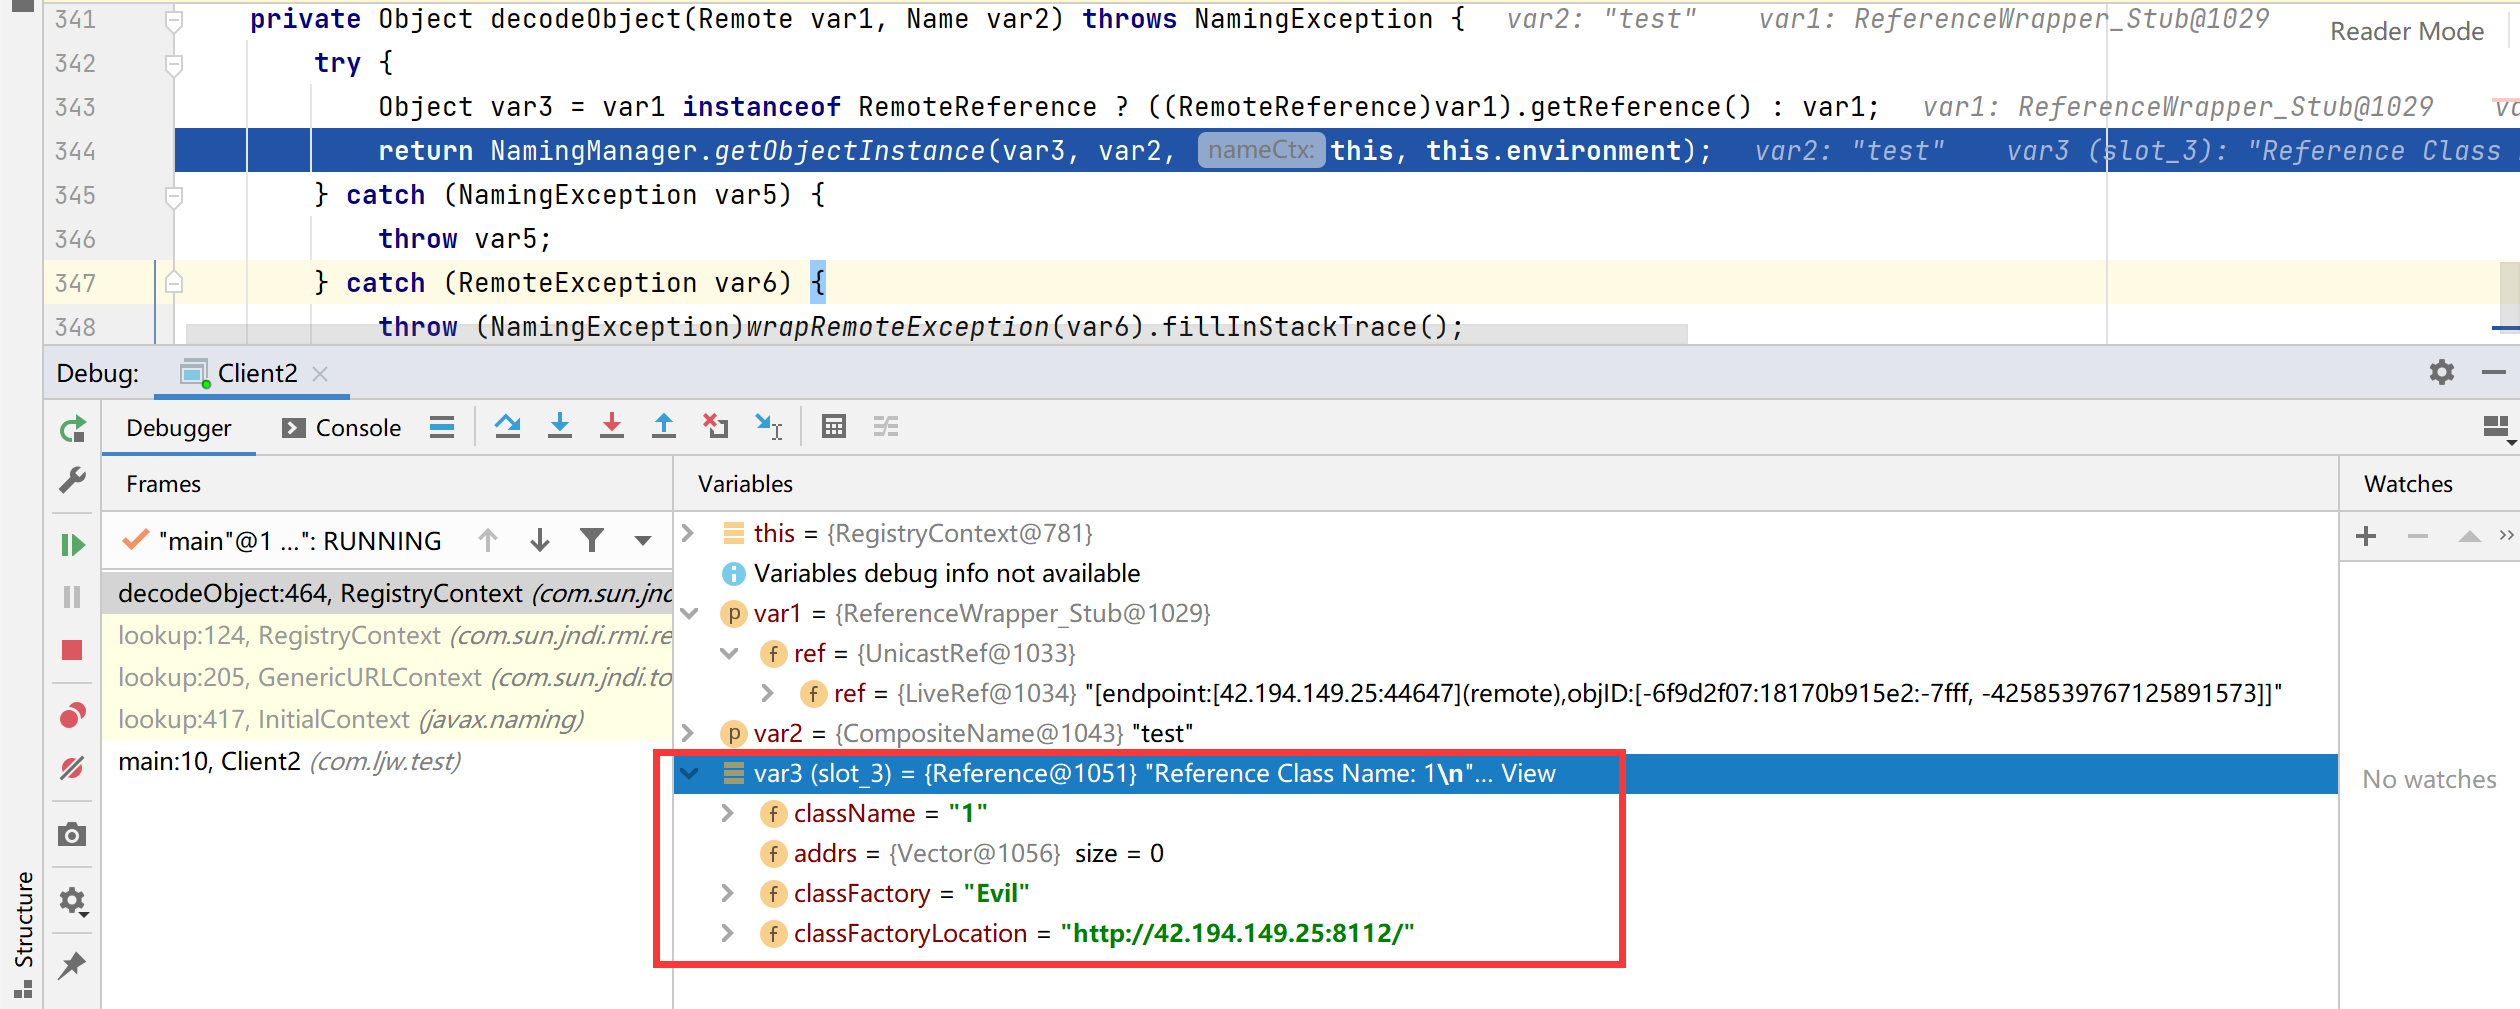
Task: View breakpoints with the red circles icon
Action: coord(72,715)
